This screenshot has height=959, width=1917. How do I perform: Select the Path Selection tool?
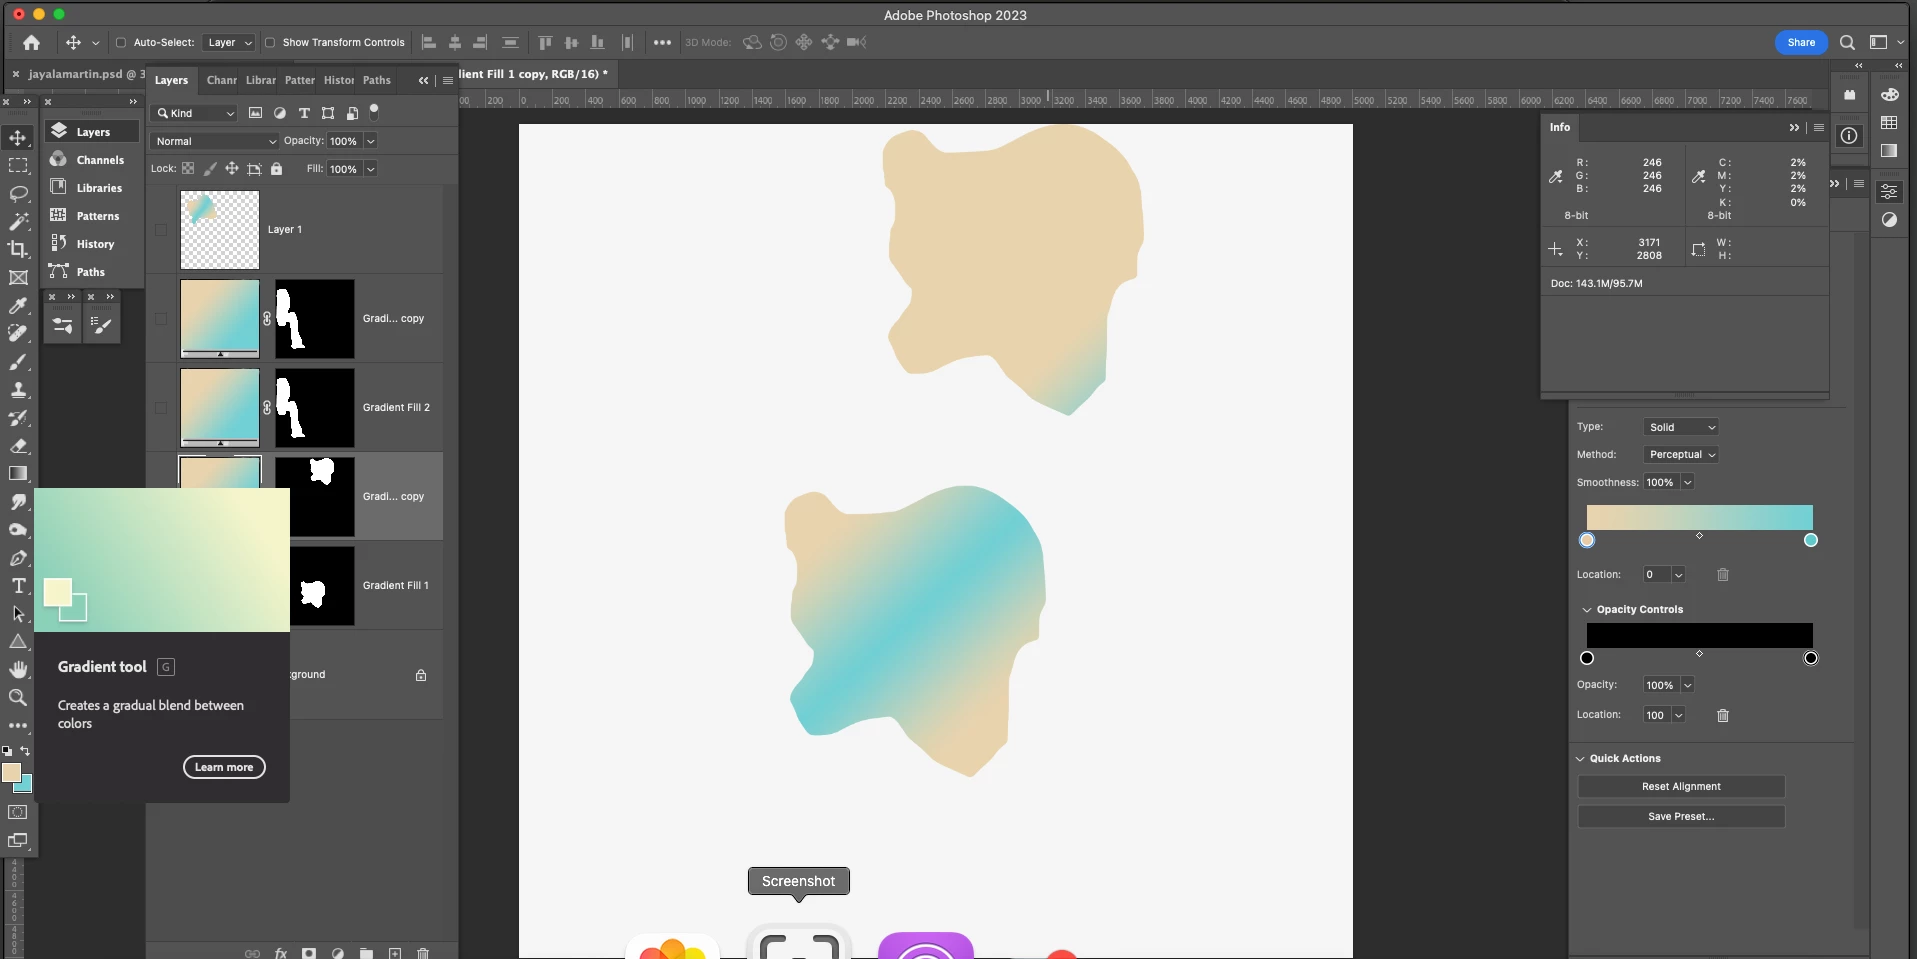18,613
